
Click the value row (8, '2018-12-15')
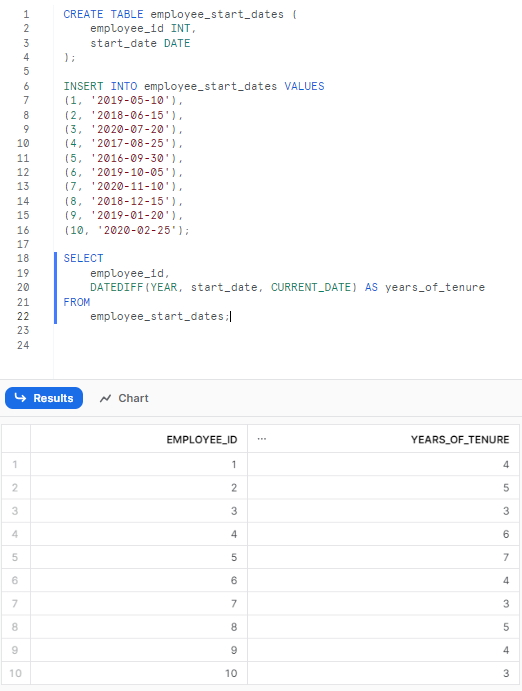pos(123,201)
